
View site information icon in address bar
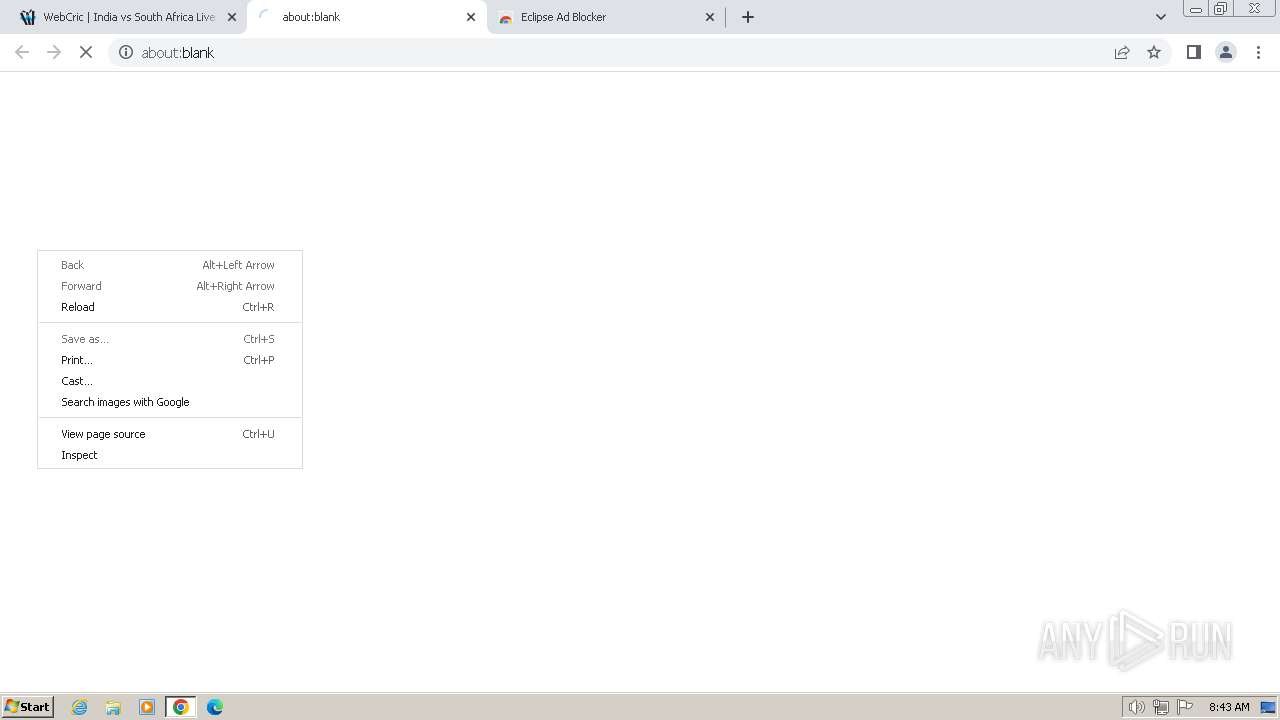126,52
